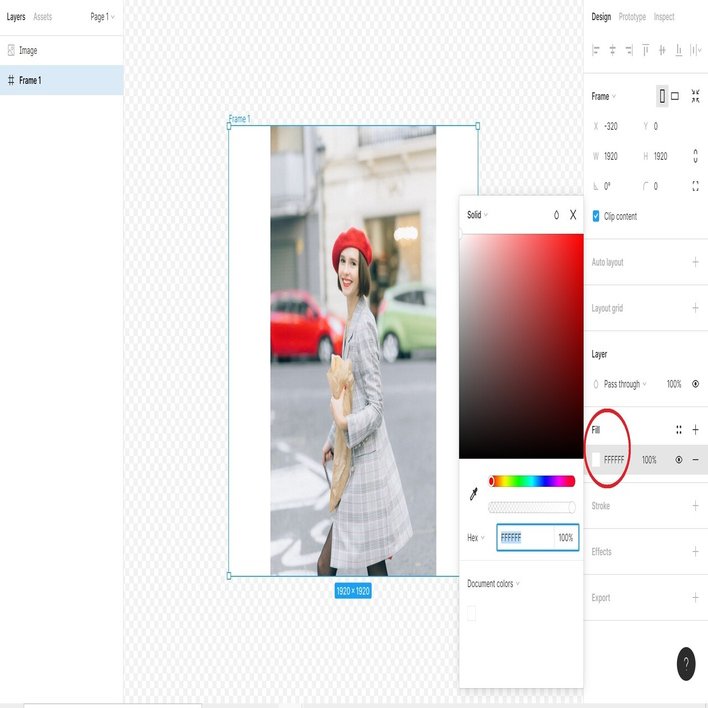Toggle FFFFFF fill visibility eye
This screenshot has width=708, height=708.
coord(679,460)
